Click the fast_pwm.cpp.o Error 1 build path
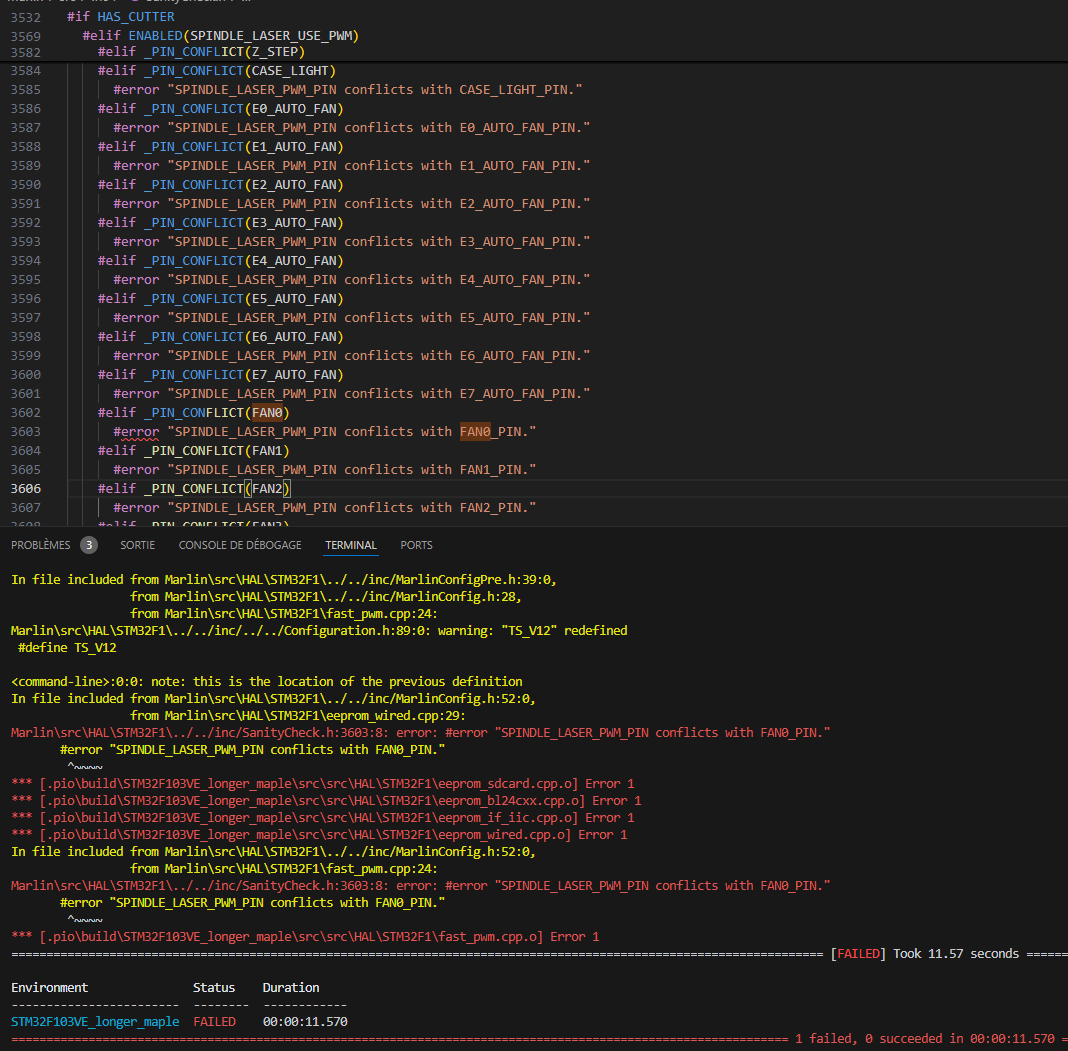 [x=292, y=937]
